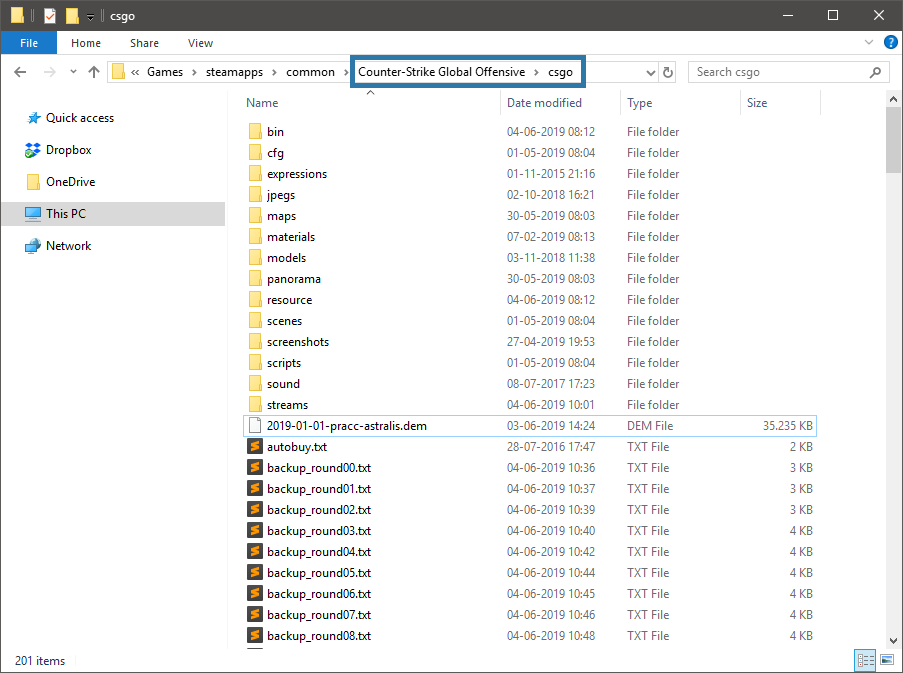The image size is (903, 673).
Task: Select the scripts folder icon
Action: point(255,363)
